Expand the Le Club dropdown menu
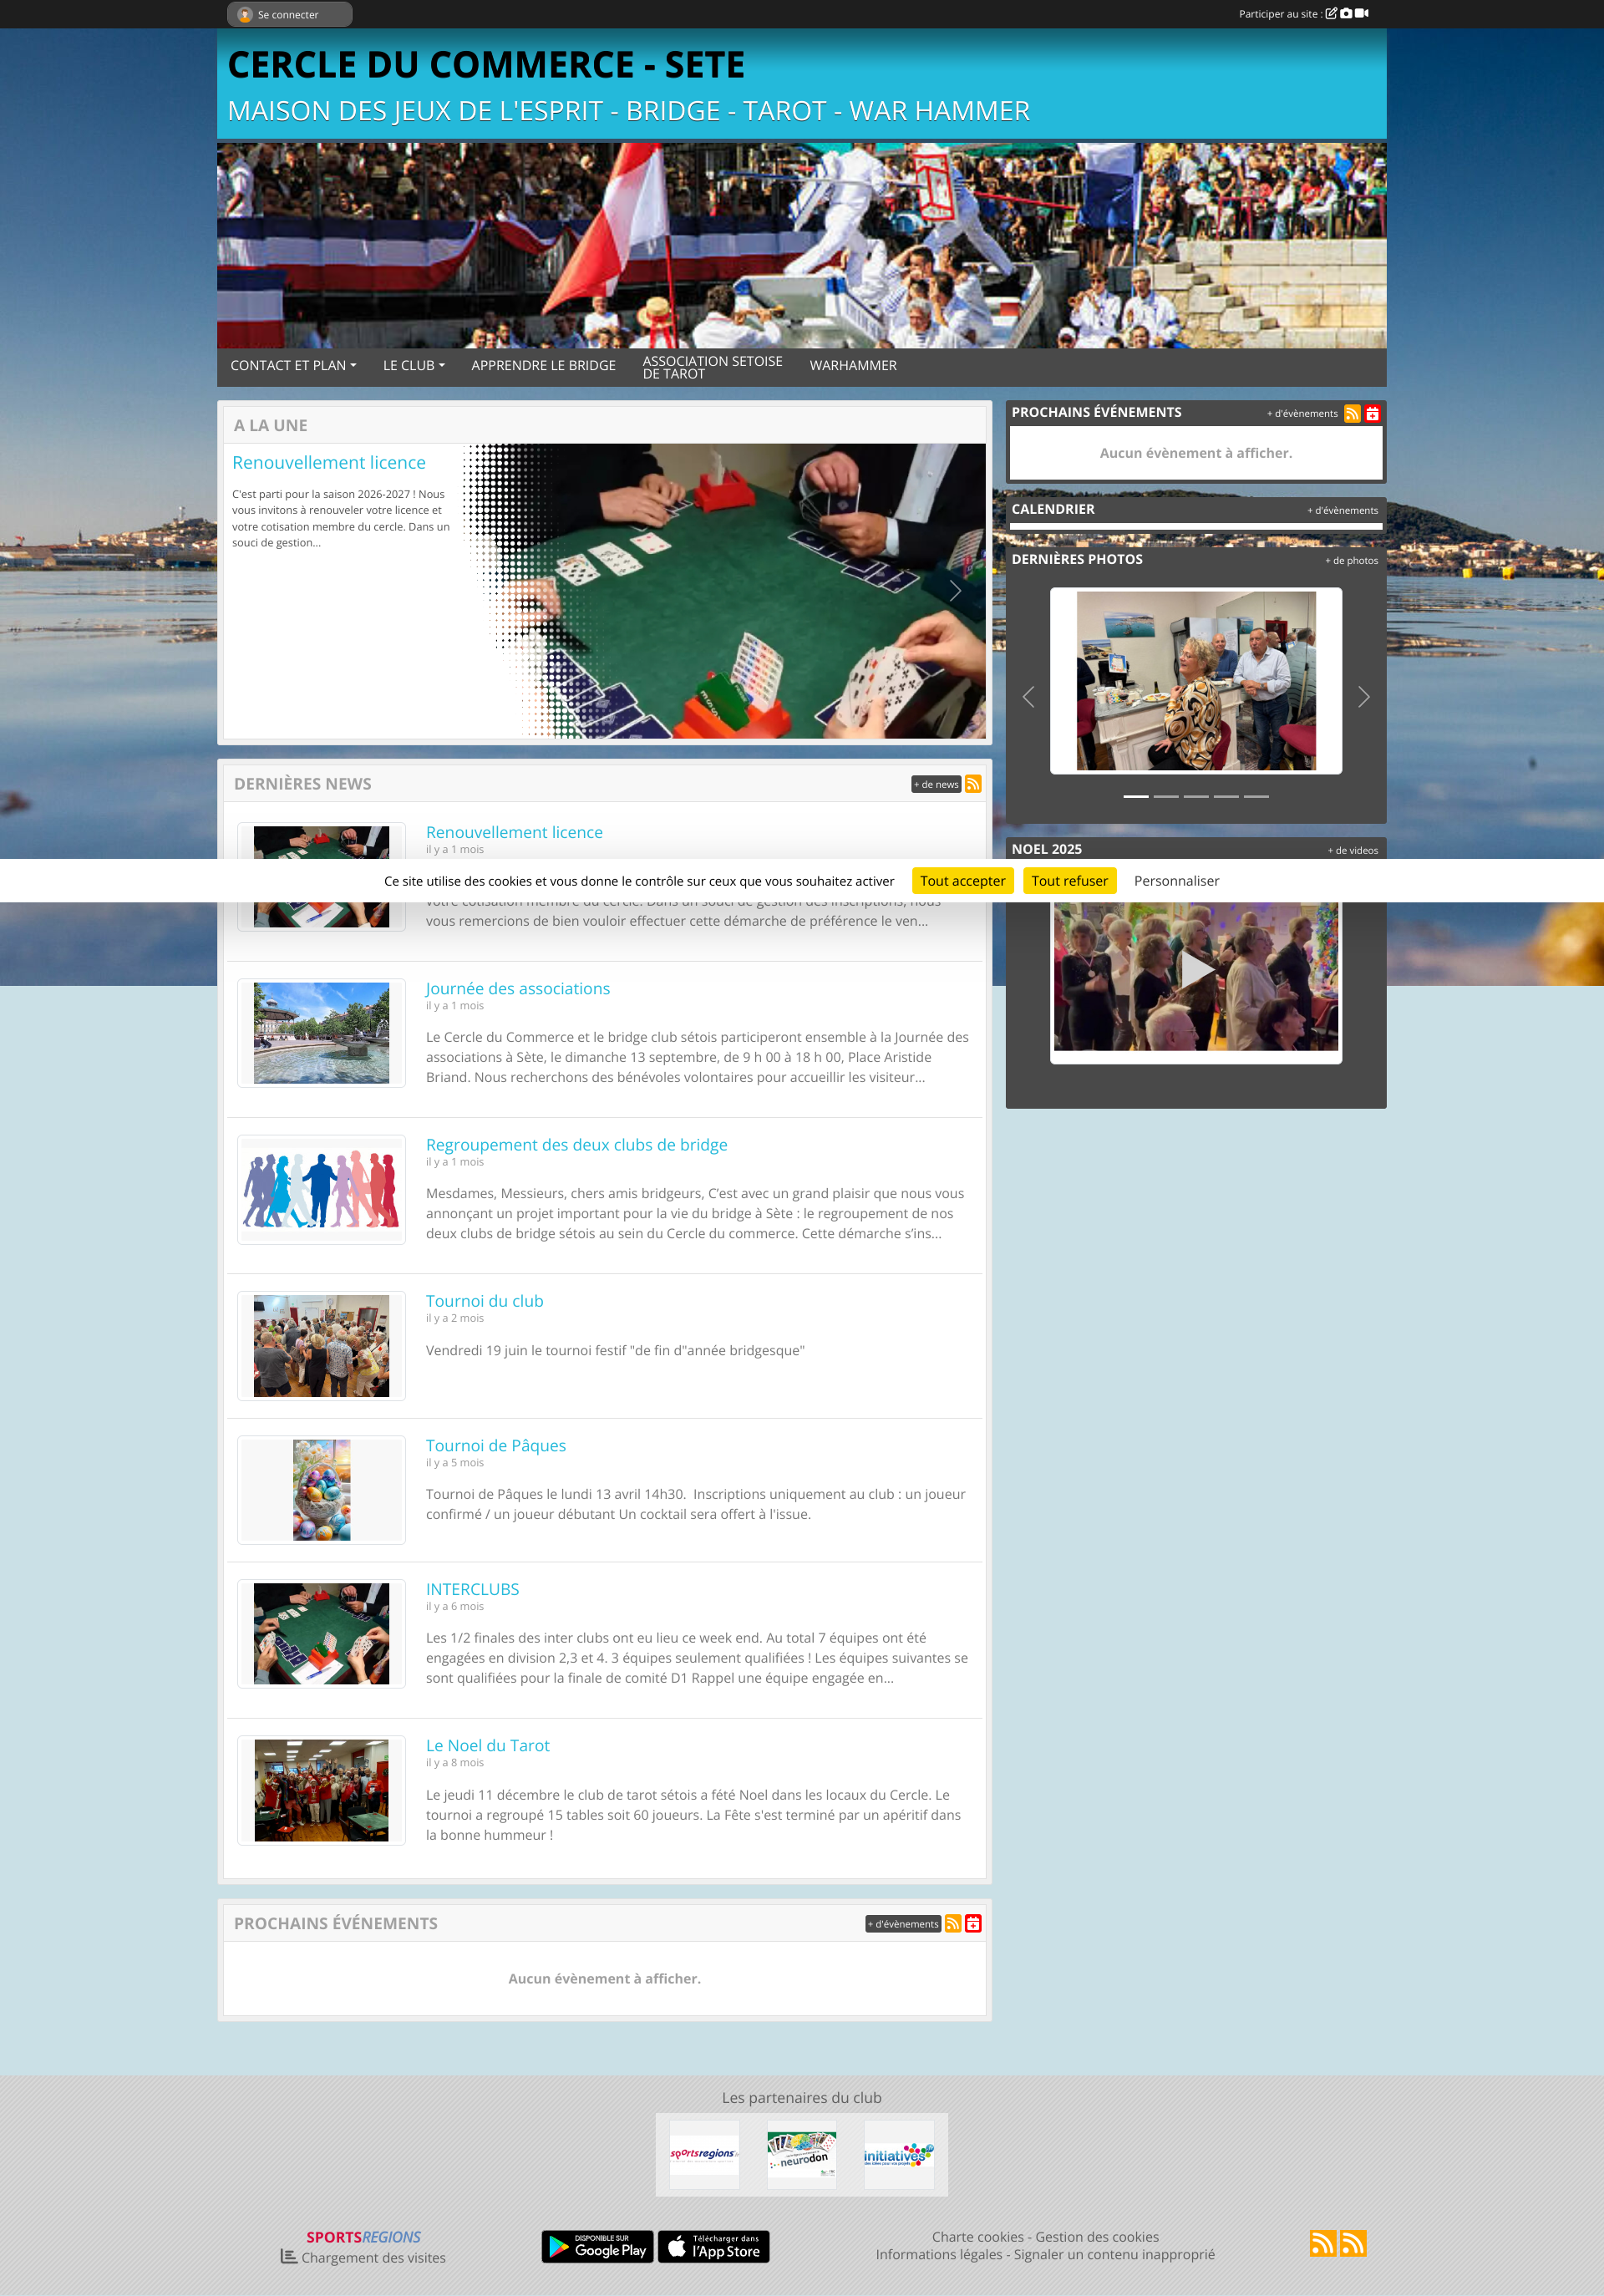The image size is (1604, 2296). pyautogui.click(x=414, y=366)
